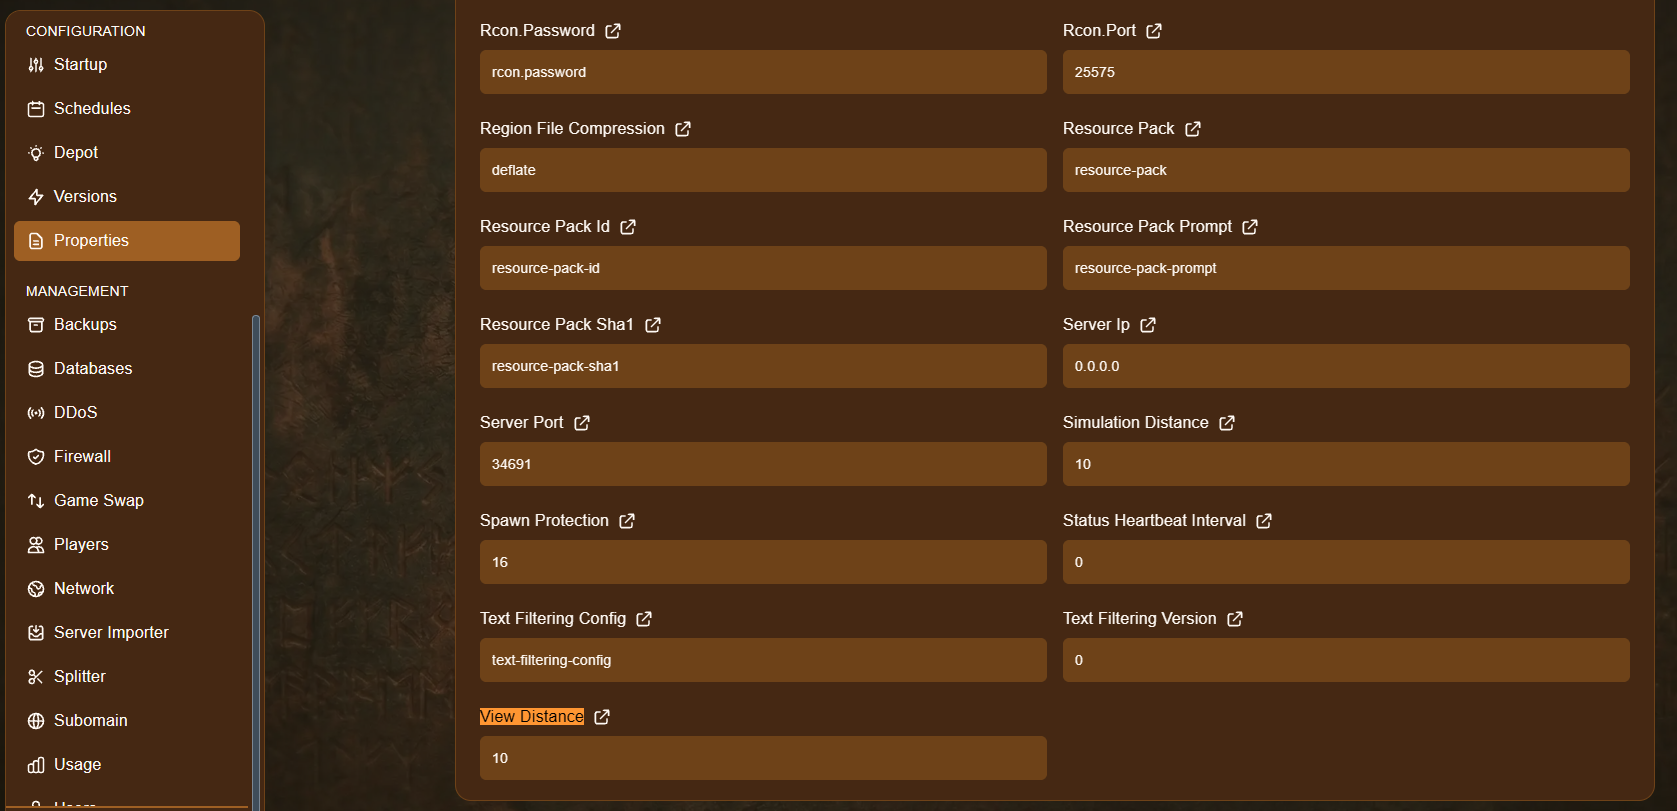Viewport: 1677px width, 811px height.
Task: Select the active Properties sidebar item
Action: coord(127,241)
